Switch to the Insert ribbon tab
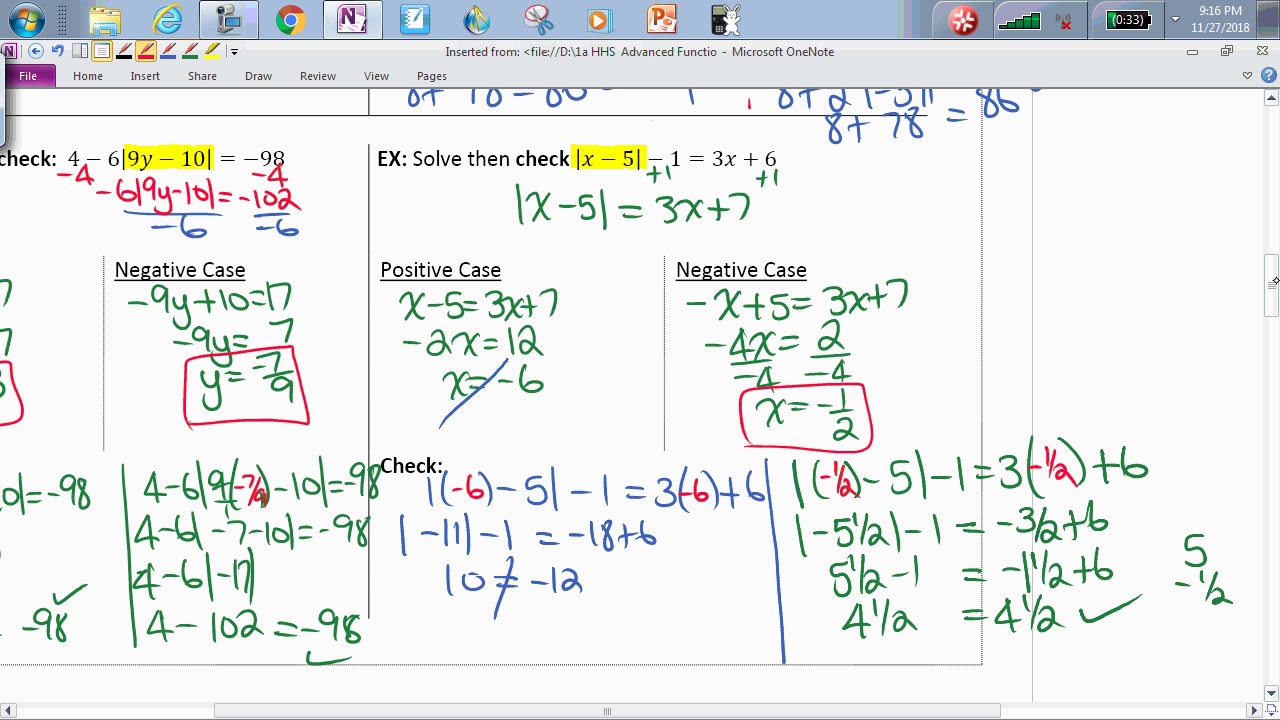The width and height of the screenshot is (1280, 720). click(x=145, y=76)
